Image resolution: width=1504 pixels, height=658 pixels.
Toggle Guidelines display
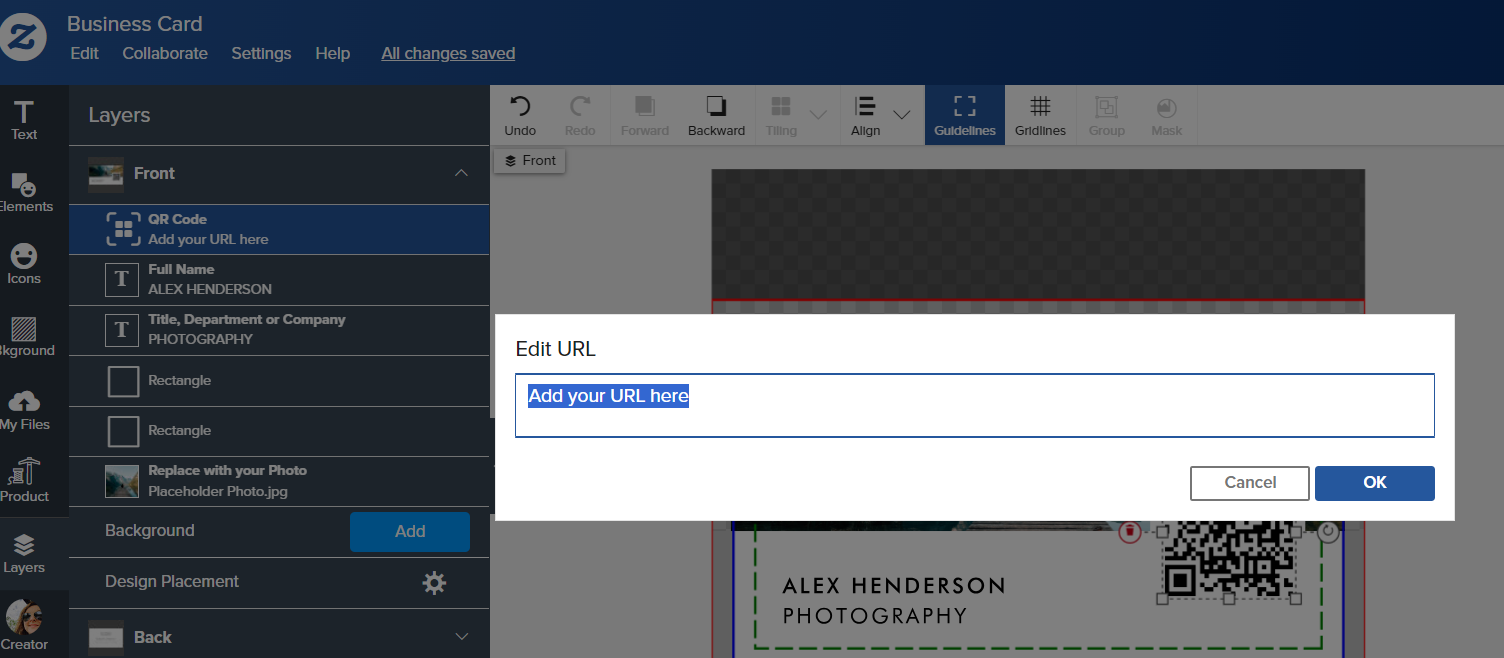pos(964,114)
